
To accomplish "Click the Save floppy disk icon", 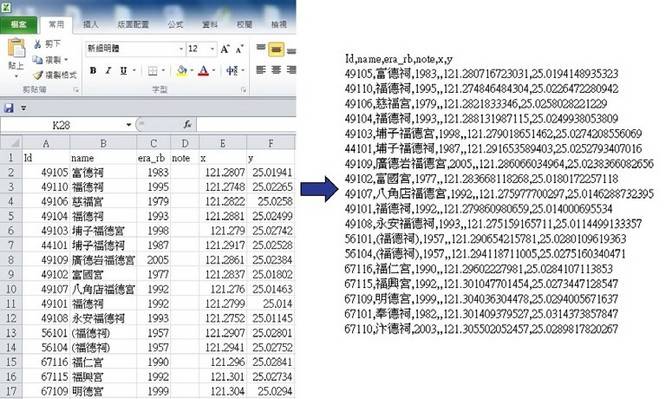I will [x=9, y=108].
